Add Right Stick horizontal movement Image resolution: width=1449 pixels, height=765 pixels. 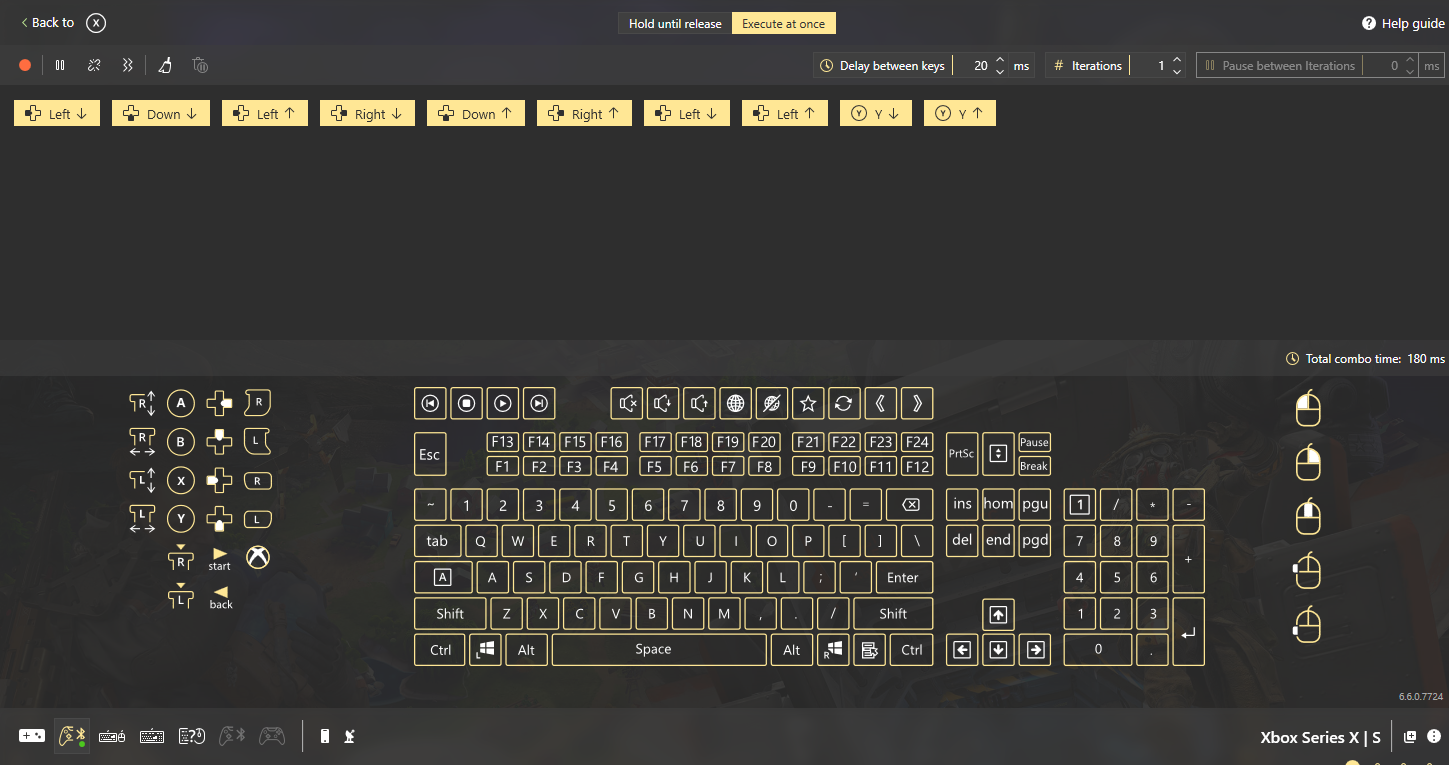[x=142, y=441]
